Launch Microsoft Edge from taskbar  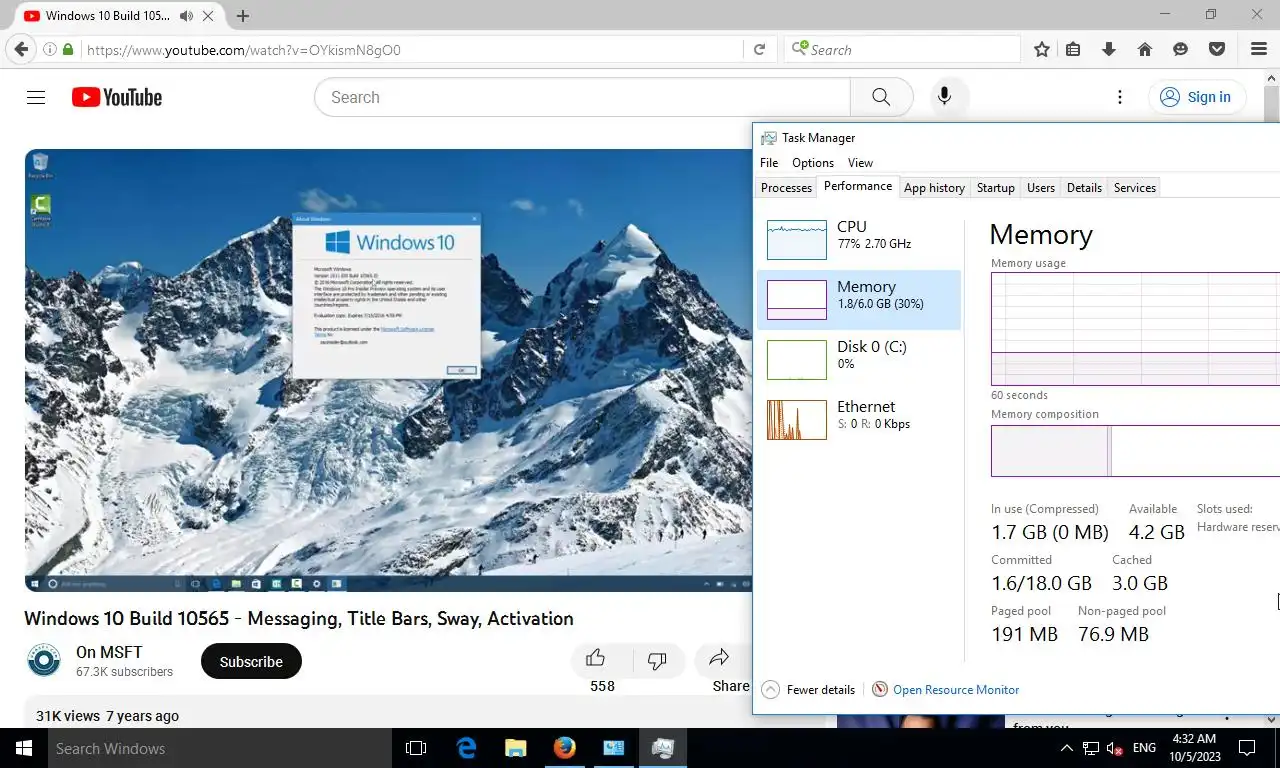pos(466,748)
